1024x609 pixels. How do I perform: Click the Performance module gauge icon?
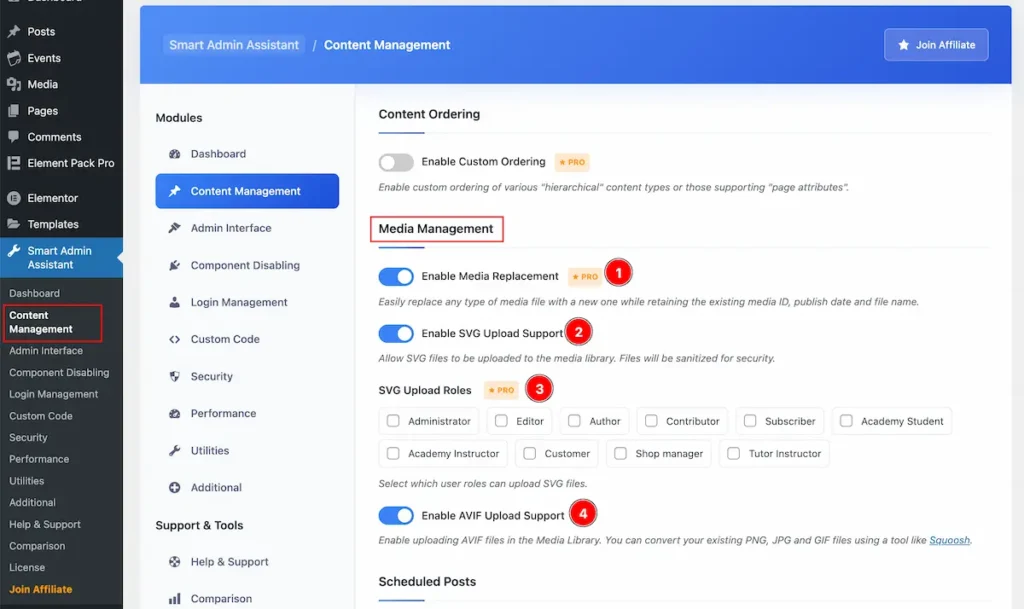point(174,413)
